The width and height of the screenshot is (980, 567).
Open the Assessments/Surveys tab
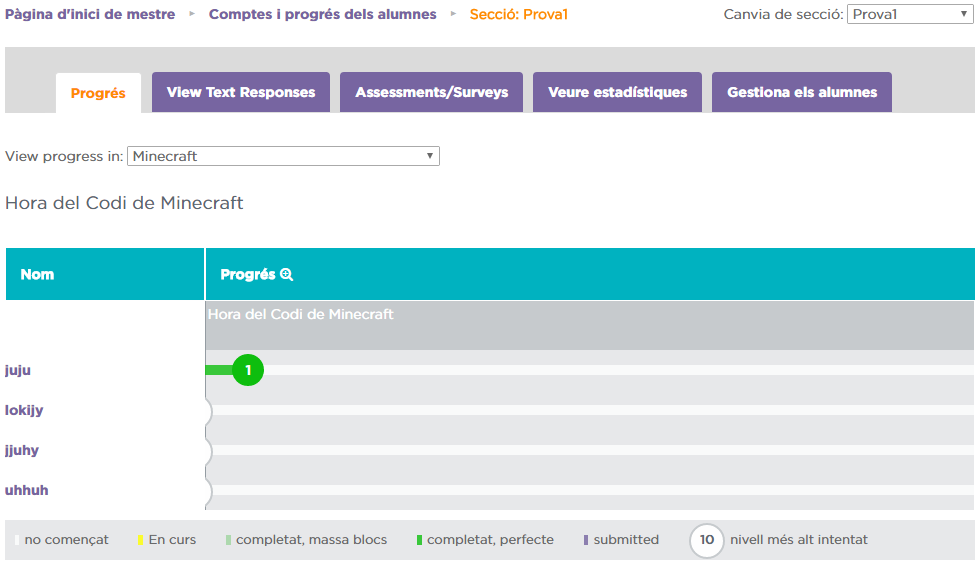click(x=431, y=92)
